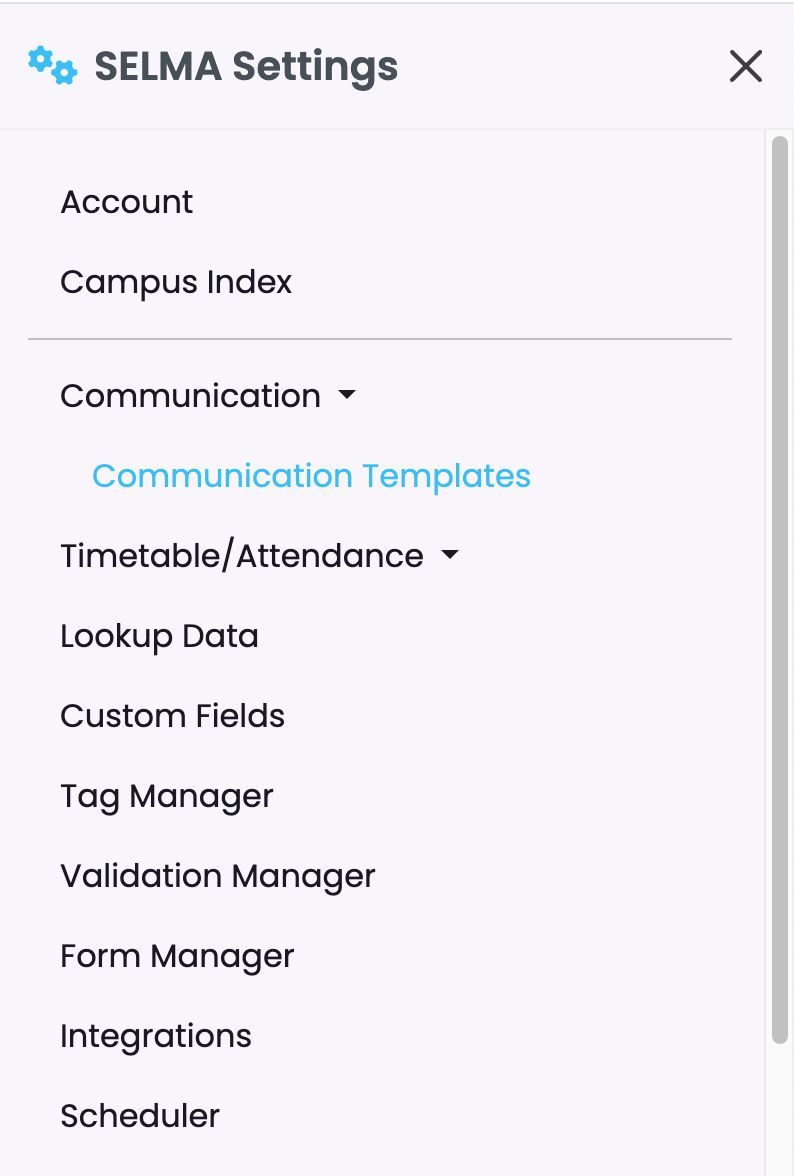794x1176 pixels.
Task: Select the Communication menu label
Action: pos(190,396)
